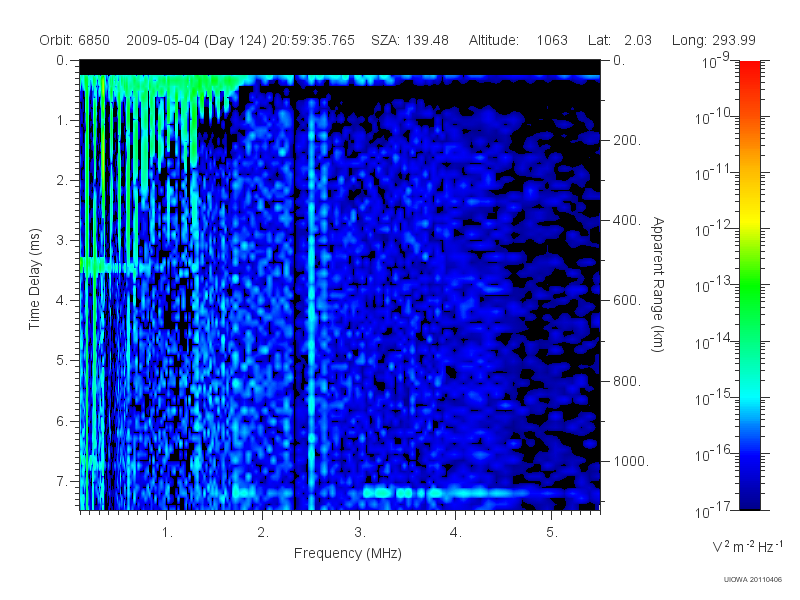The width and height of the screenshot is (800, 600).
Task: Click the Time Delay (ms) axis title
Action: tap(34, 279)
